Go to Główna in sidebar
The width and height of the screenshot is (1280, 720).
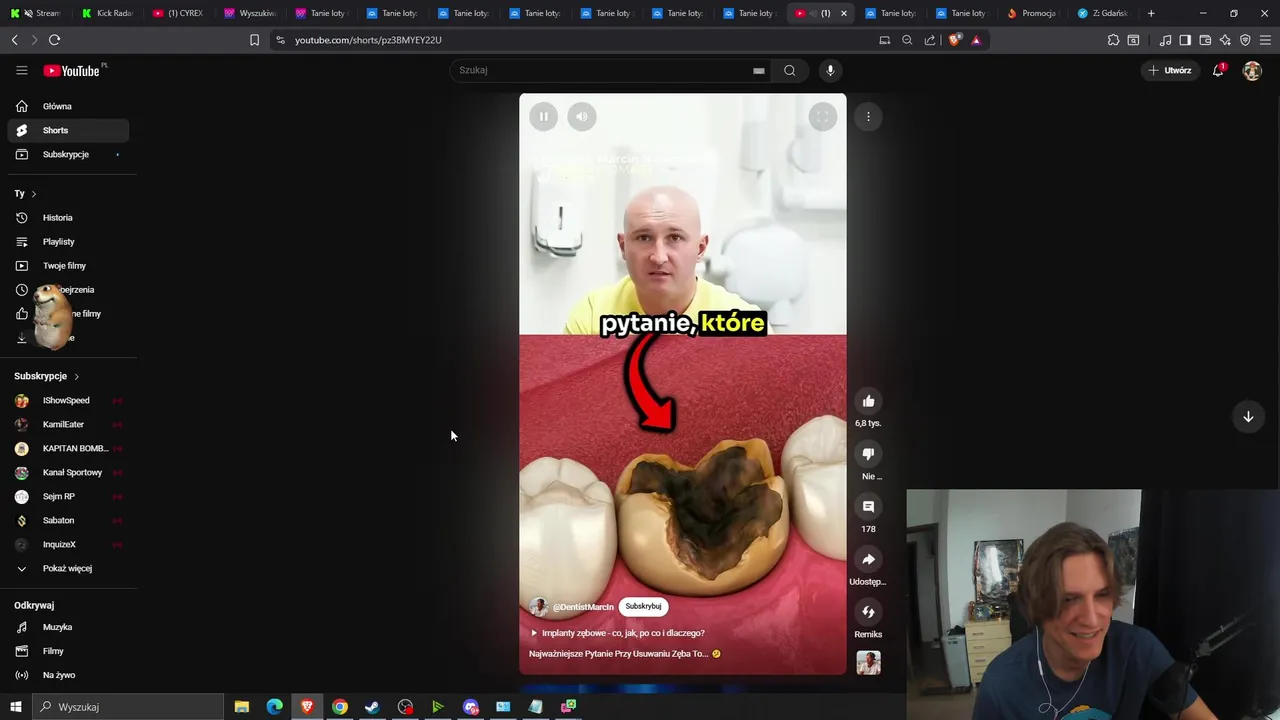pyautogui.click(x=68, y=106)
